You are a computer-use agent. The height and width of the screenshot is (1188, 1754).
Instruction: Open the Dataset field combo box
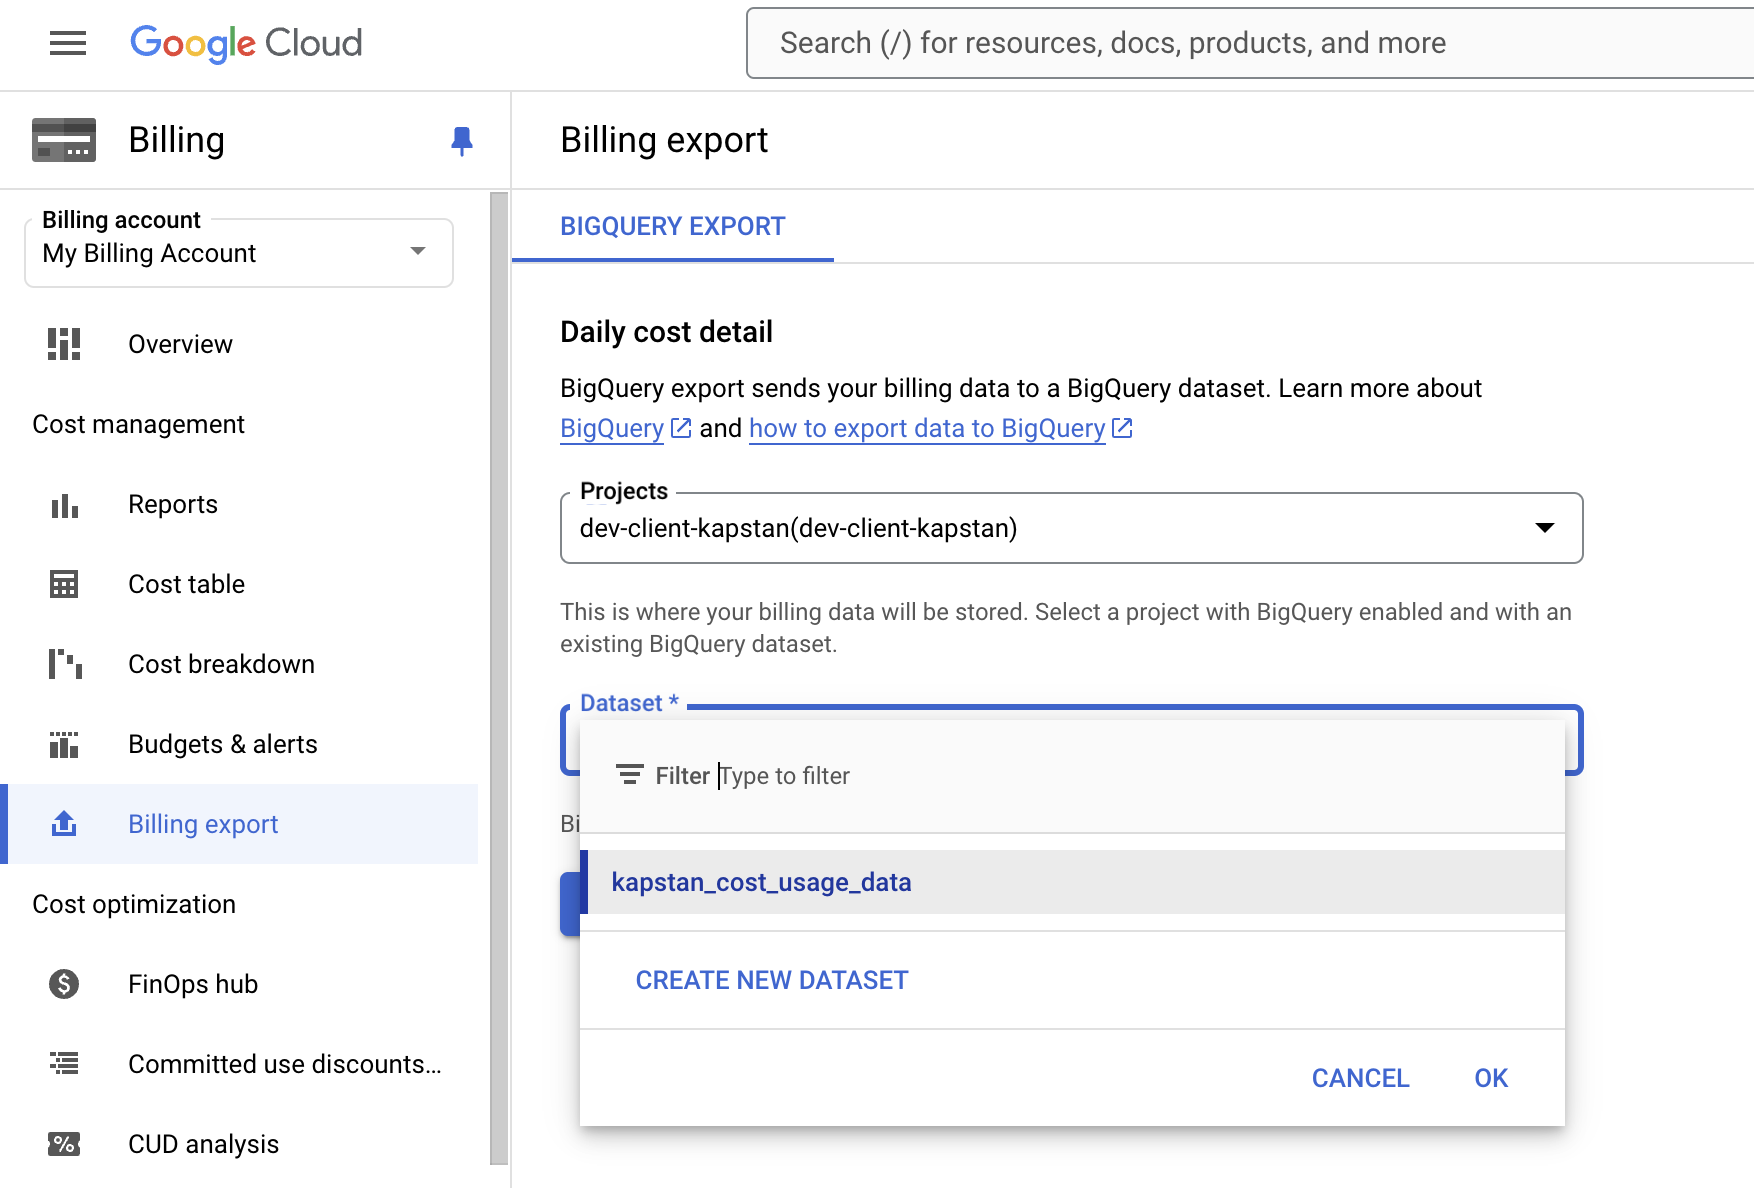tap(1071, 740)
